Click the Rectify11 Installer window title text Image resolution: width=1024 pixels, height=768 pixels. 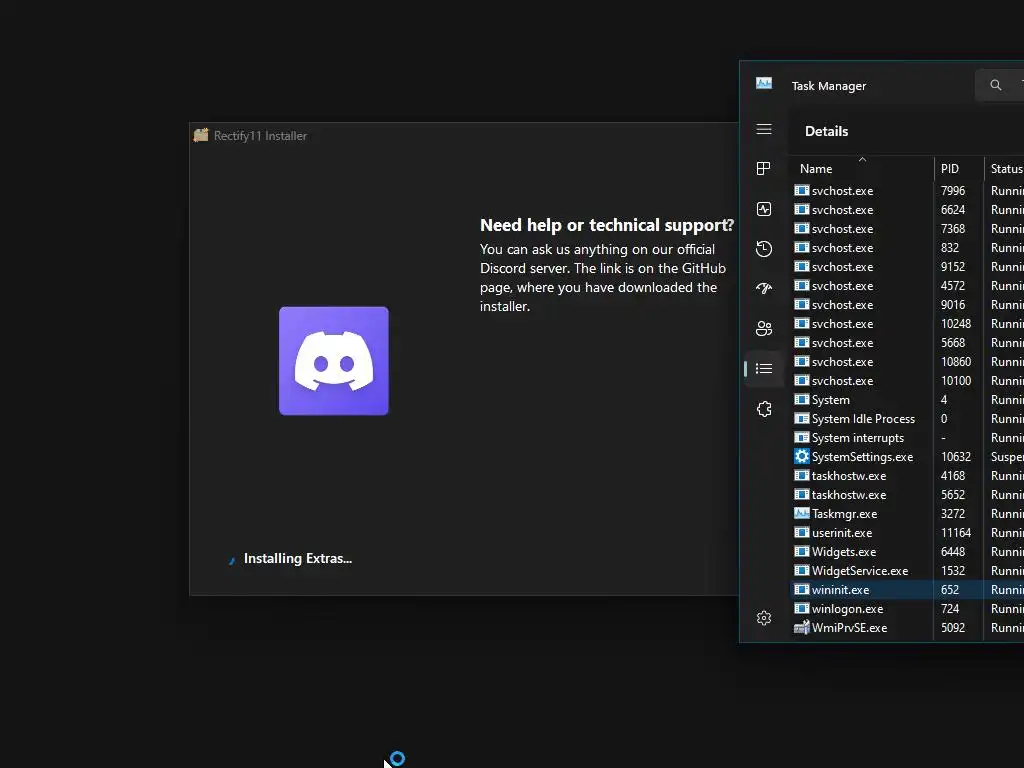(x=260, y=136)
